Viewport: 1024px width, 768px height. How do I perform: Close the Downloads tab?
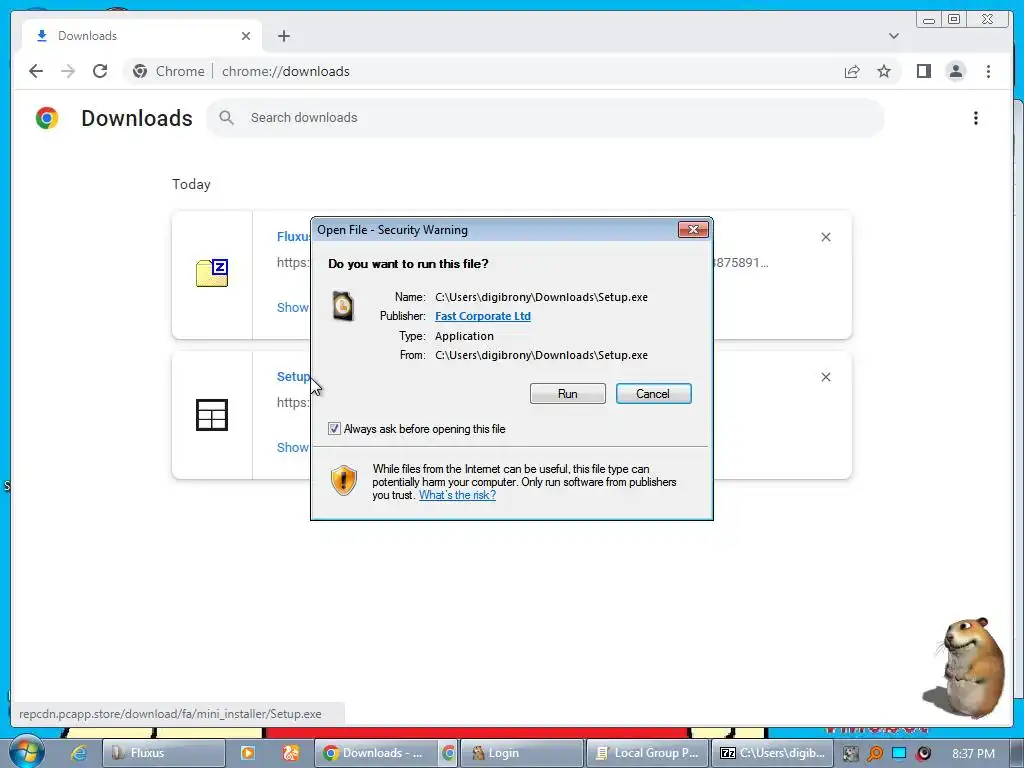246,36
